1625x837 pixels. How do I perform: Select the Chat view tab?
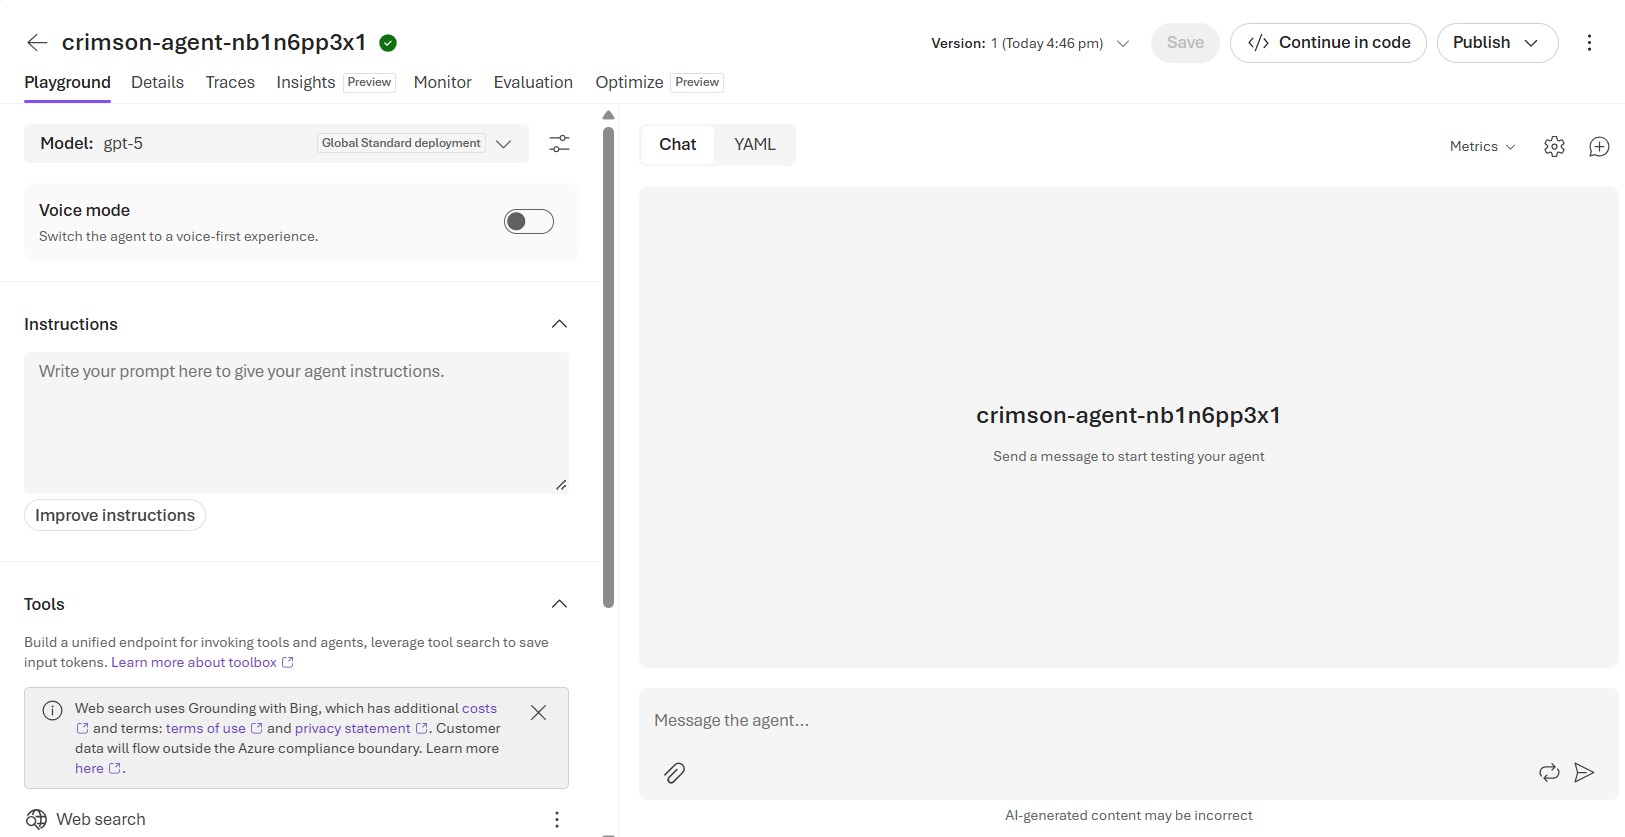677,145
